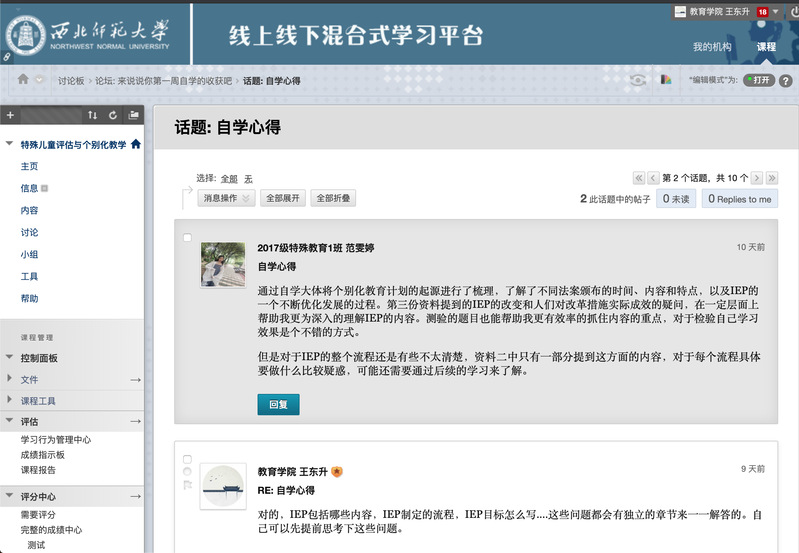Switch to the 我的机构 tab
The height and width of the screenshot is (553, 799).
[x=712, y=47]
